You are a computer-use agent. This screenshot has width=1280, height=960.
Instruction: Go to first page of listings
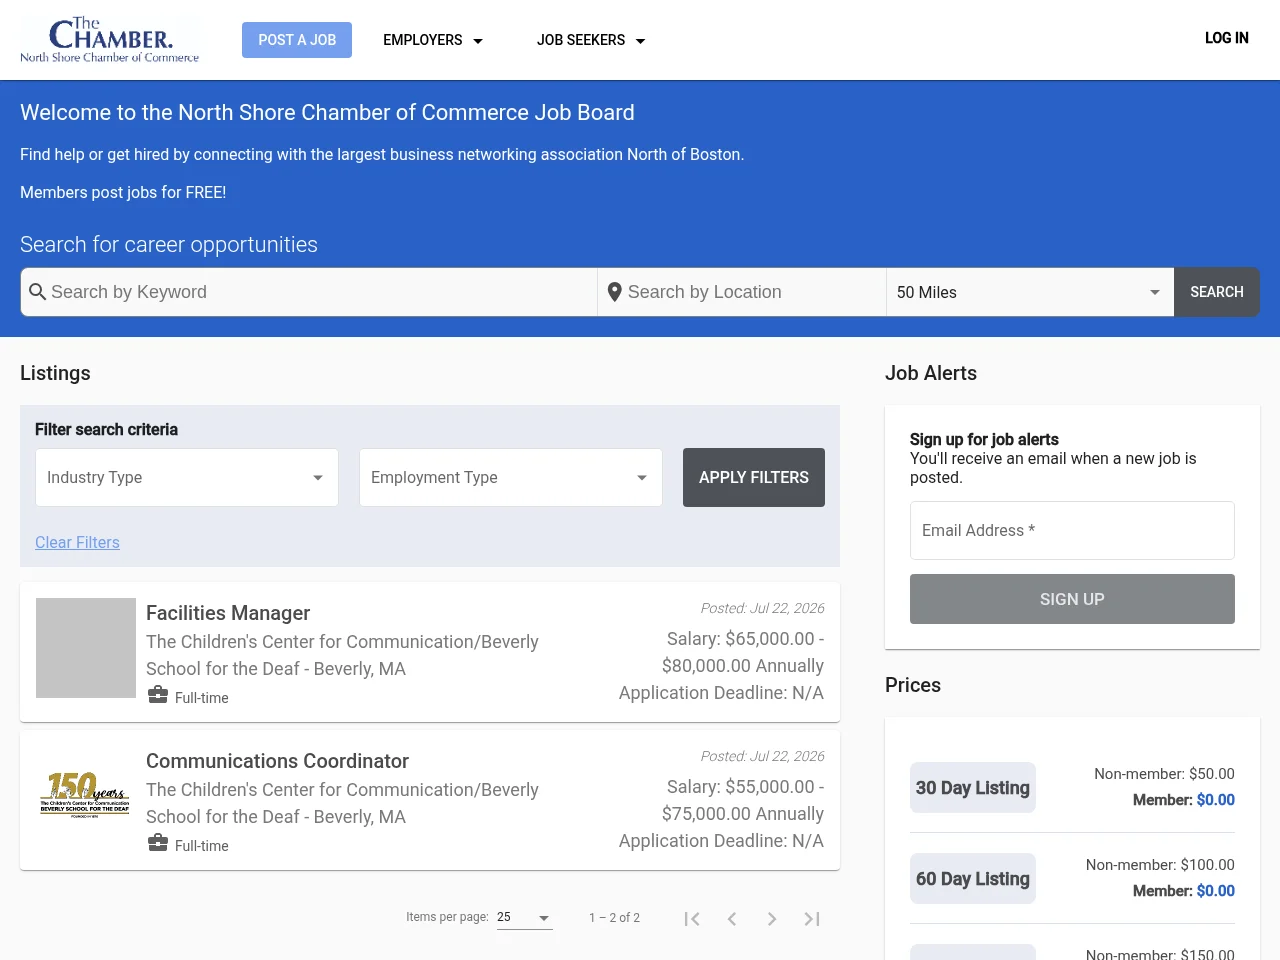click(692, 918)
